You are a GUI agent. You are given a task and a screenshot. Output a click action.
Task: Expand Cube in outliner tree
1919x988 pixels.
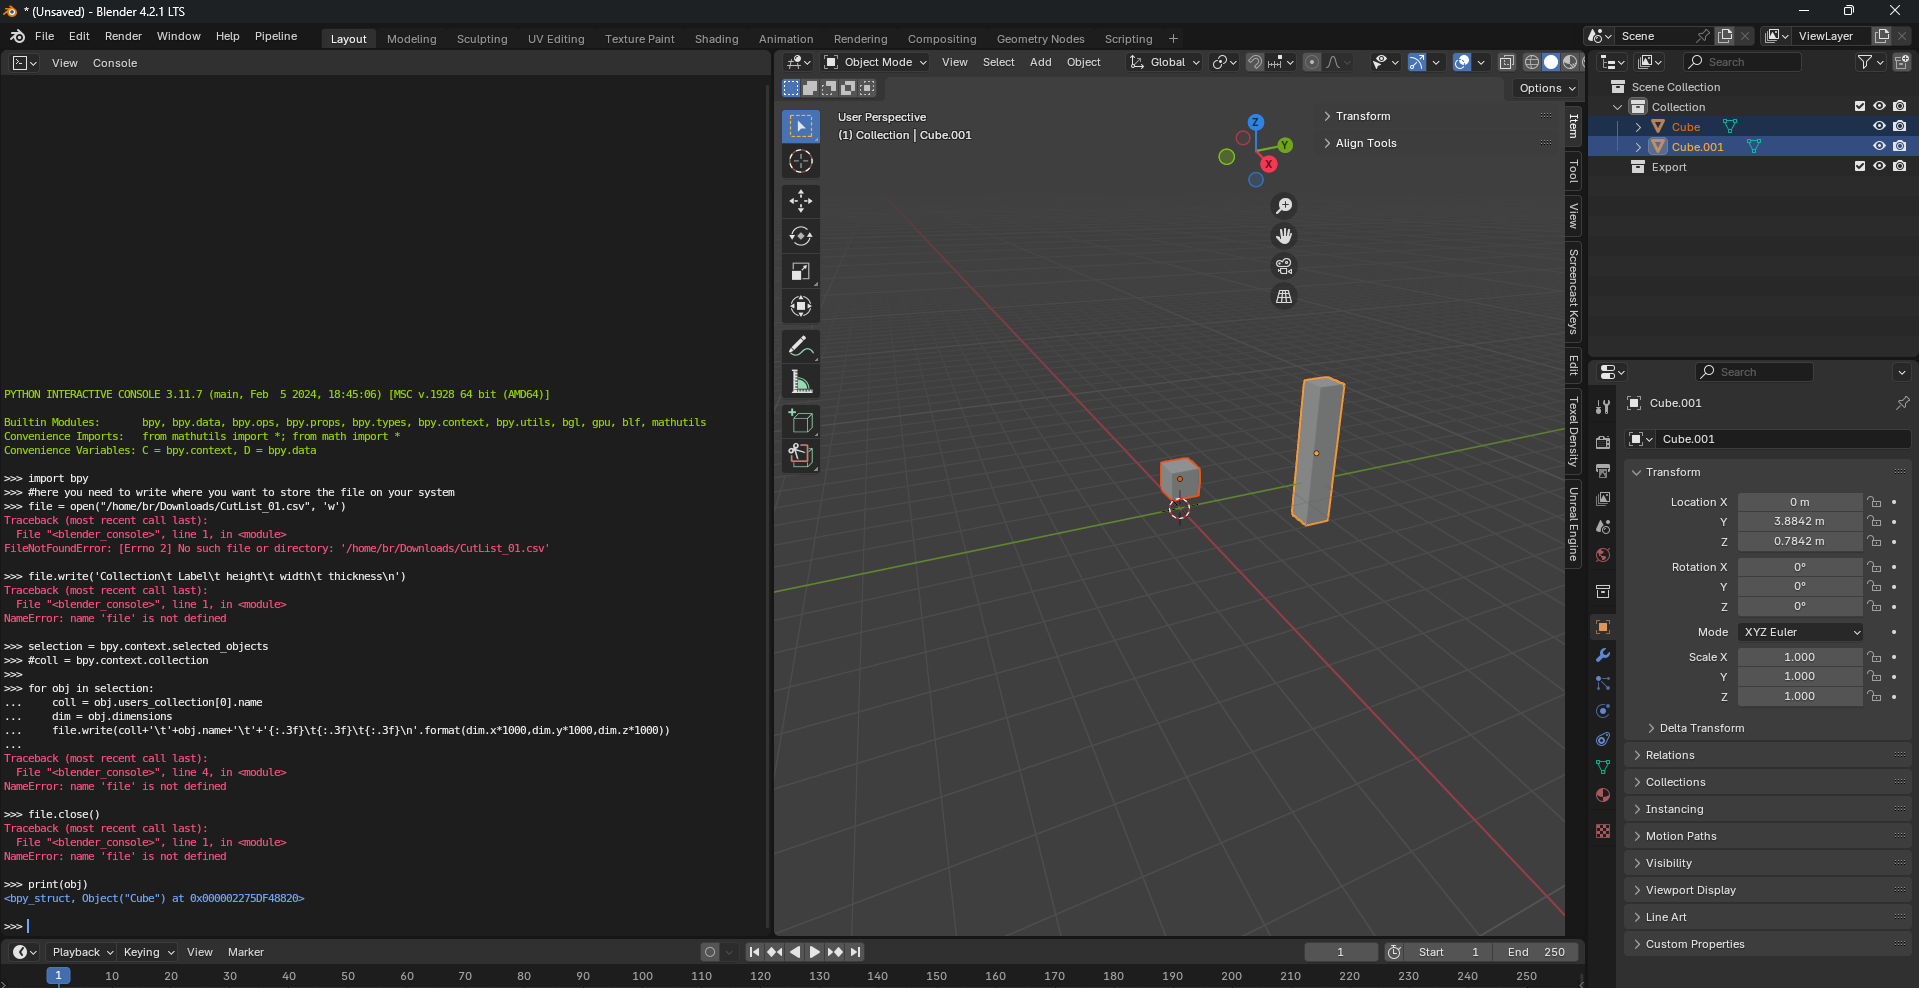click(1638, 127)
